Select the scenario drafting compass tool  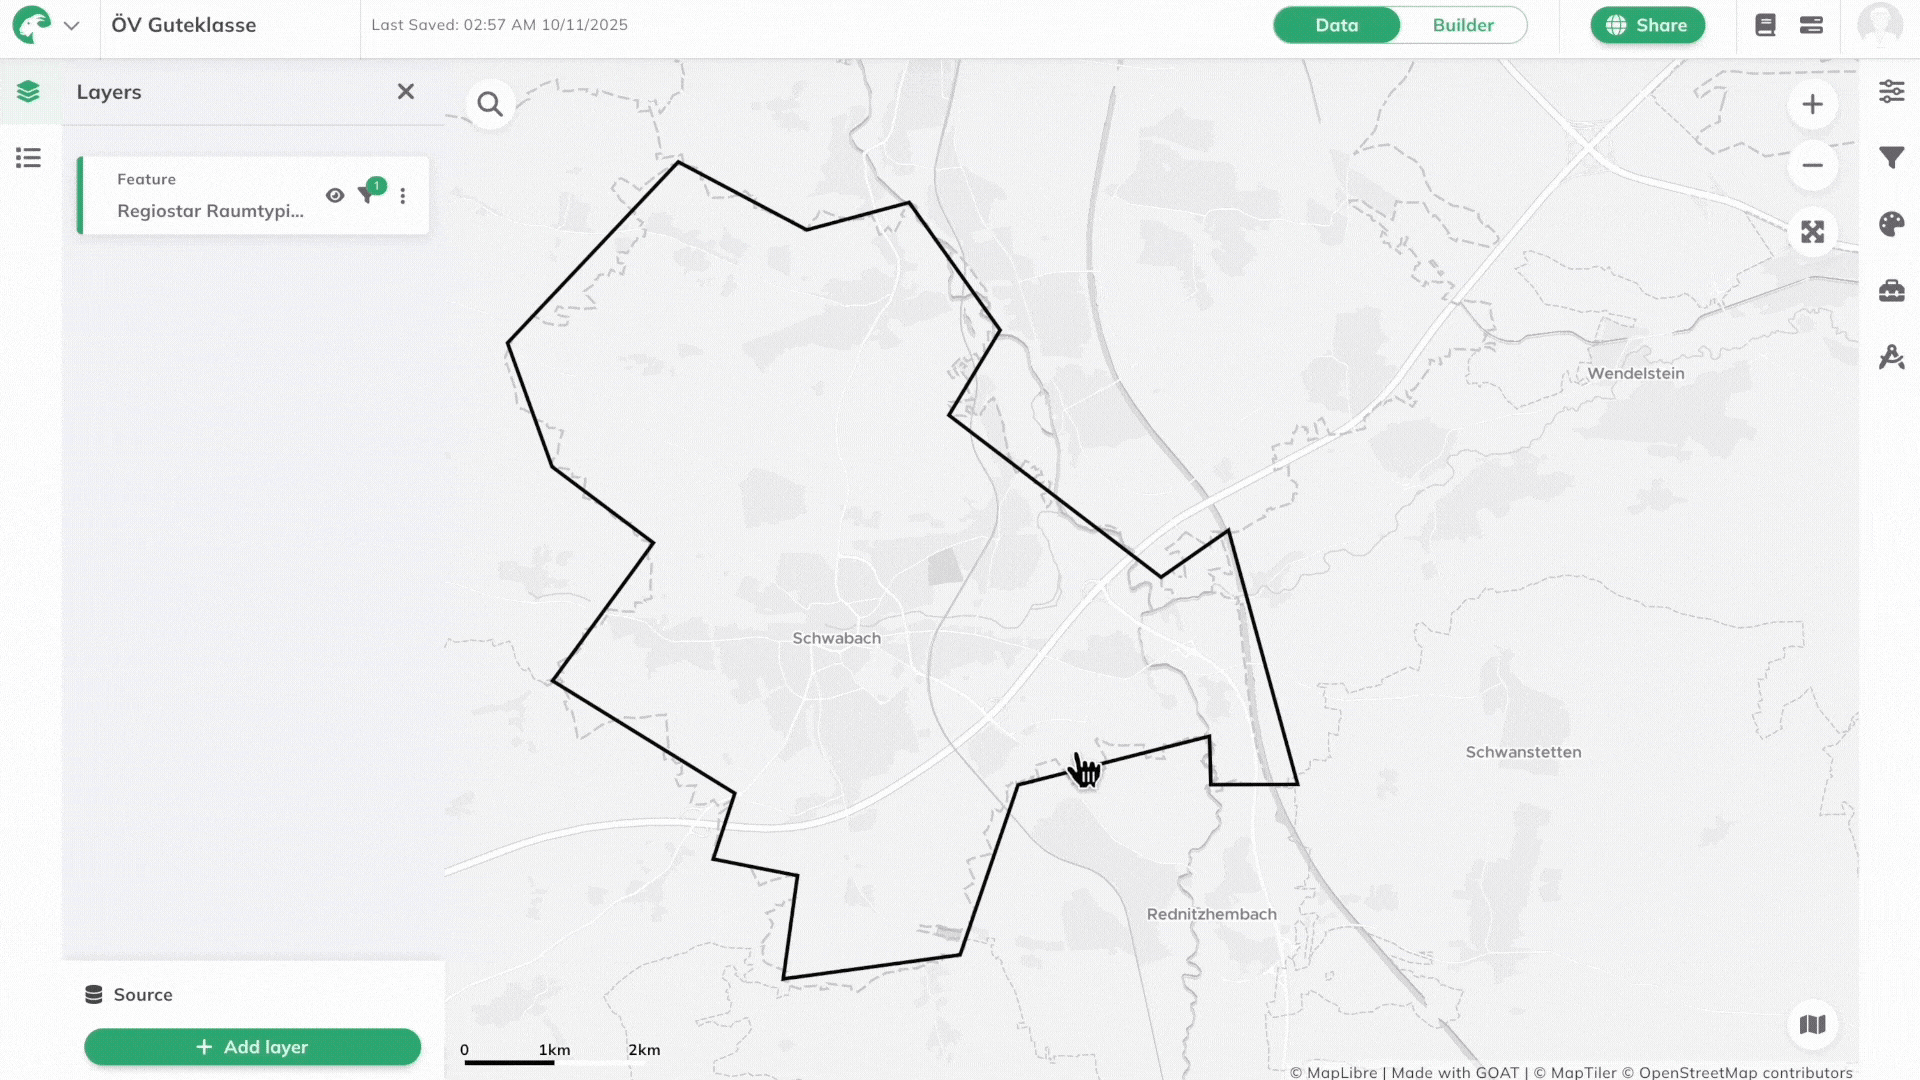1893,356
